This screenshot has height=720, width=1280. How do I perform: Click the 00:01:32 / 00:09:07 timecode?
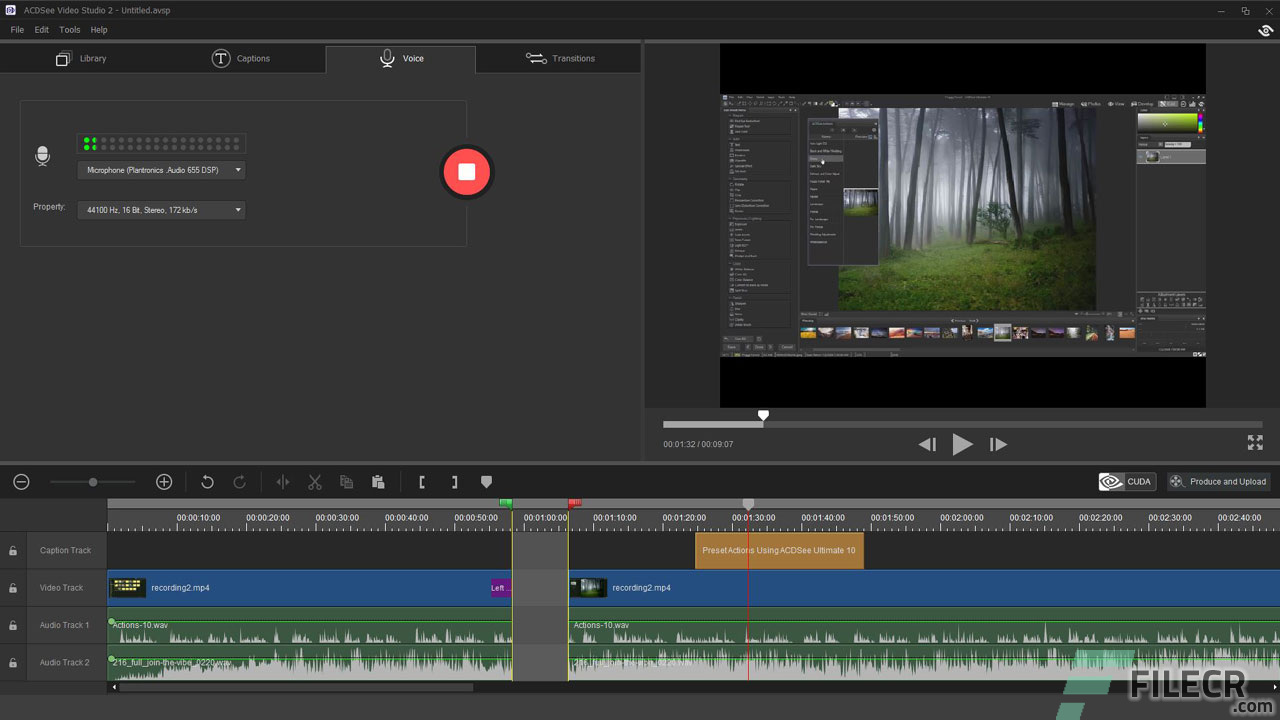pyautogui.click(x=698, y=444)
